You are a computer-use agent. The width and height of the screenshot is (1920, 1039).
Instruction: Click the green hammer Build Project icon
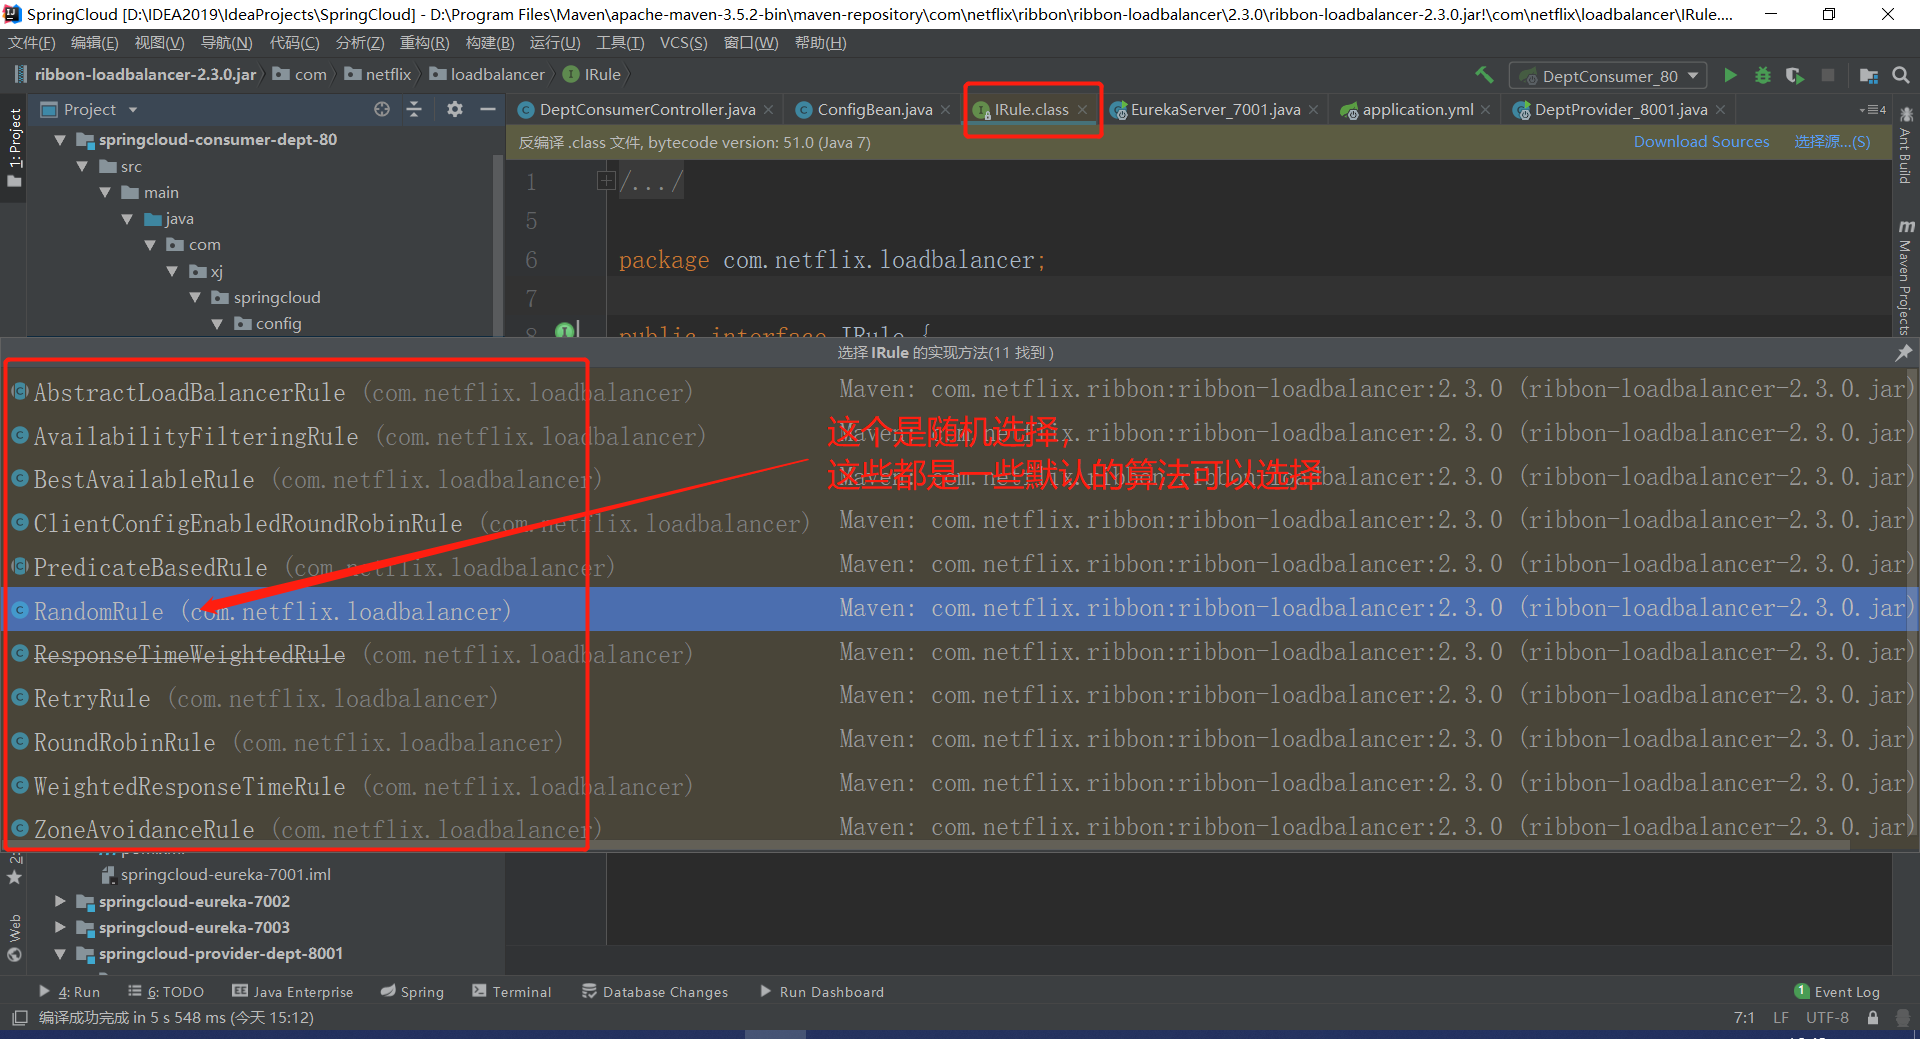coord(1484,75)
